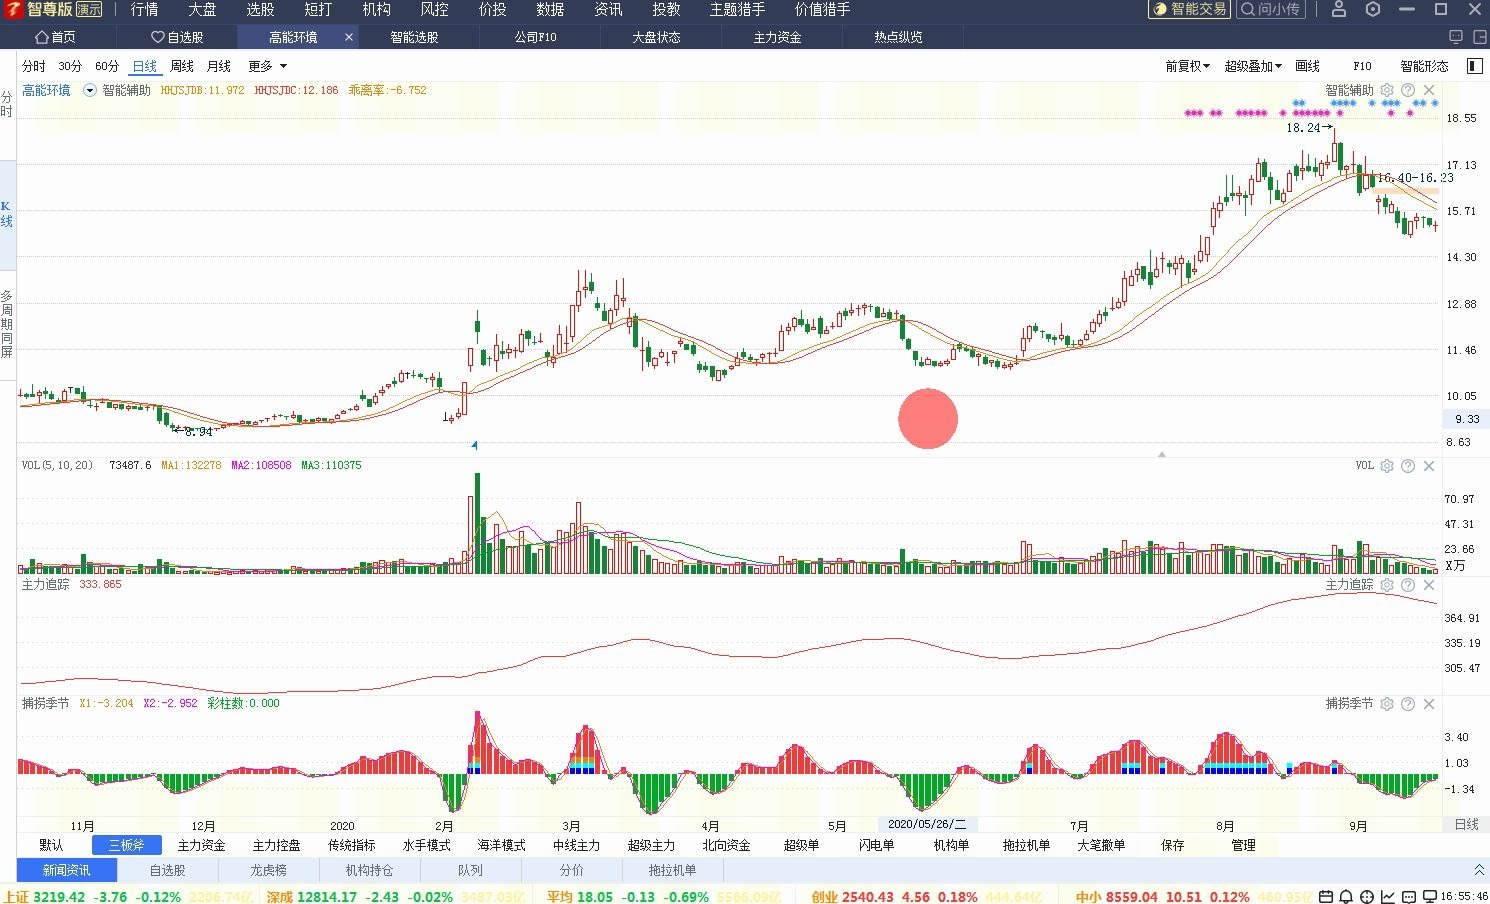The image size is (1490, 904).
Task: Open the 自选股 tab with heart icon
Action: click(x=177, y=37)
